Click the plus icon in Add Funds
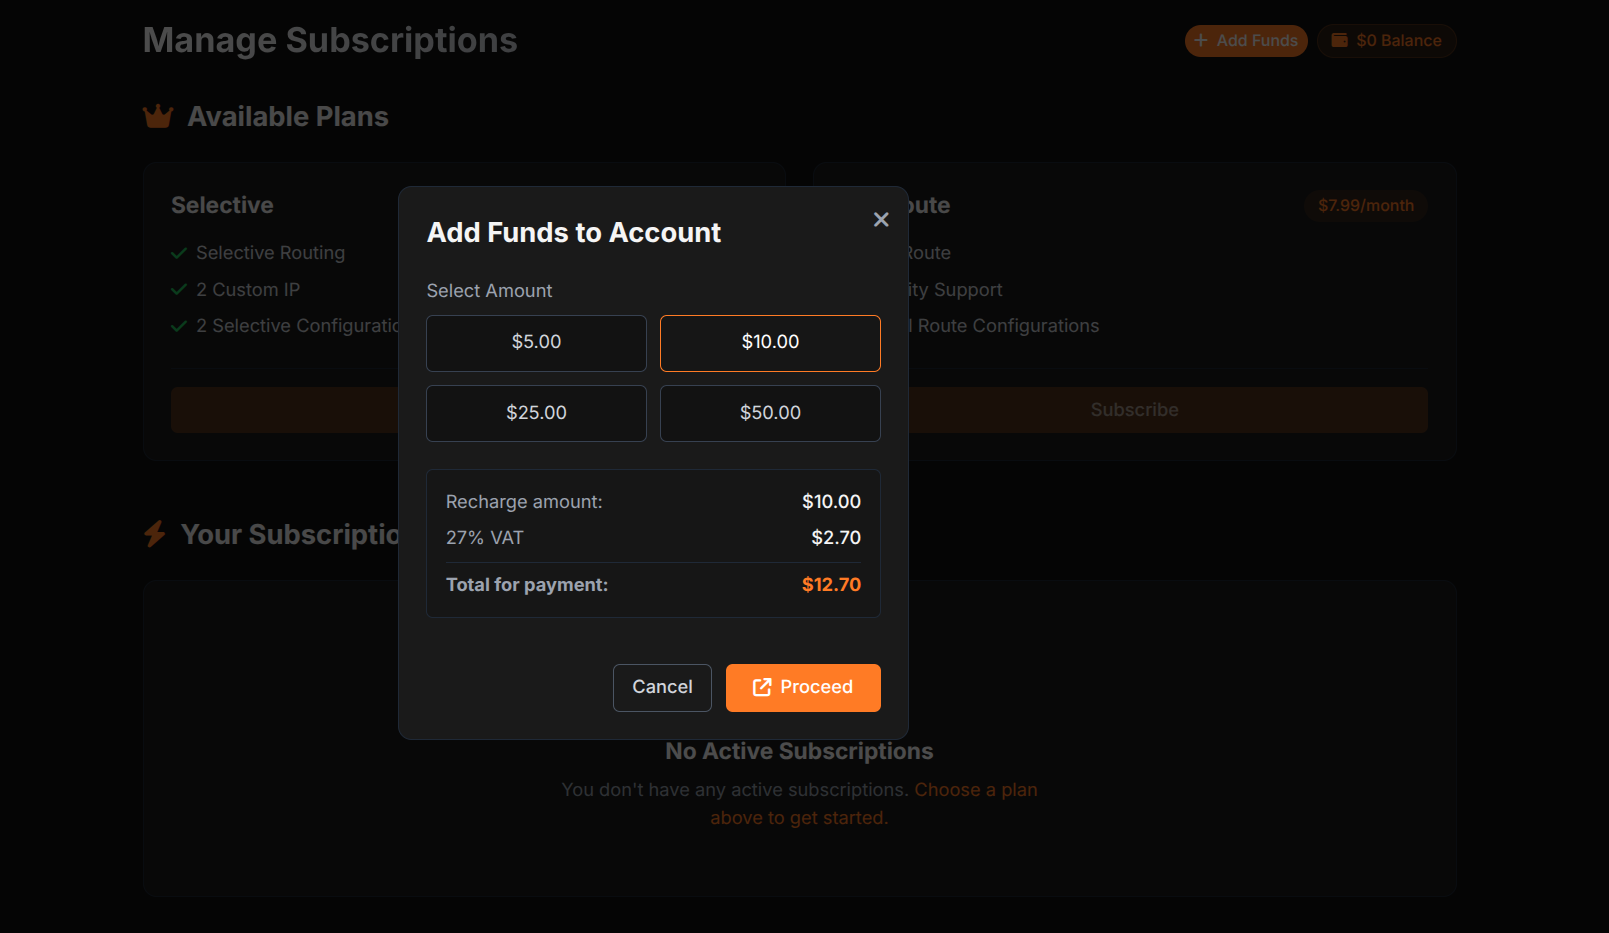This screenshot has width=1609, height=933. [x=1201, y=40]
